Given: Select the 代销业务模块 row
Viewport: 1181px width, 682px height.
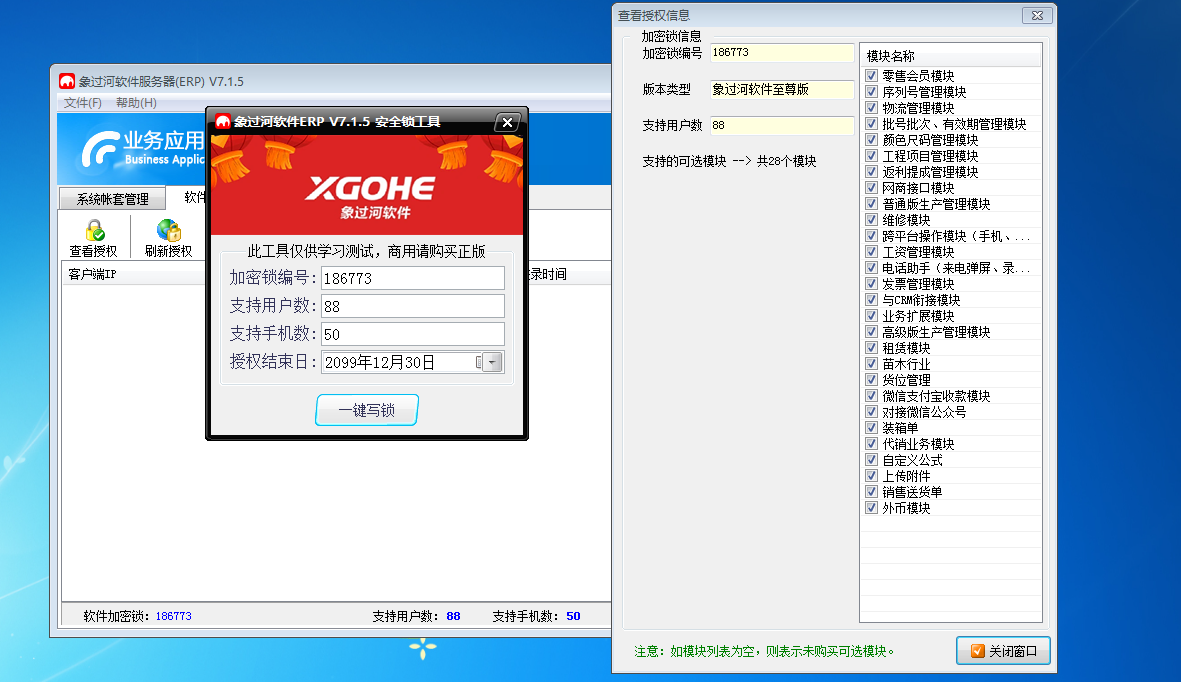Looking at the screenshot, I should click(x=951, y=444).
